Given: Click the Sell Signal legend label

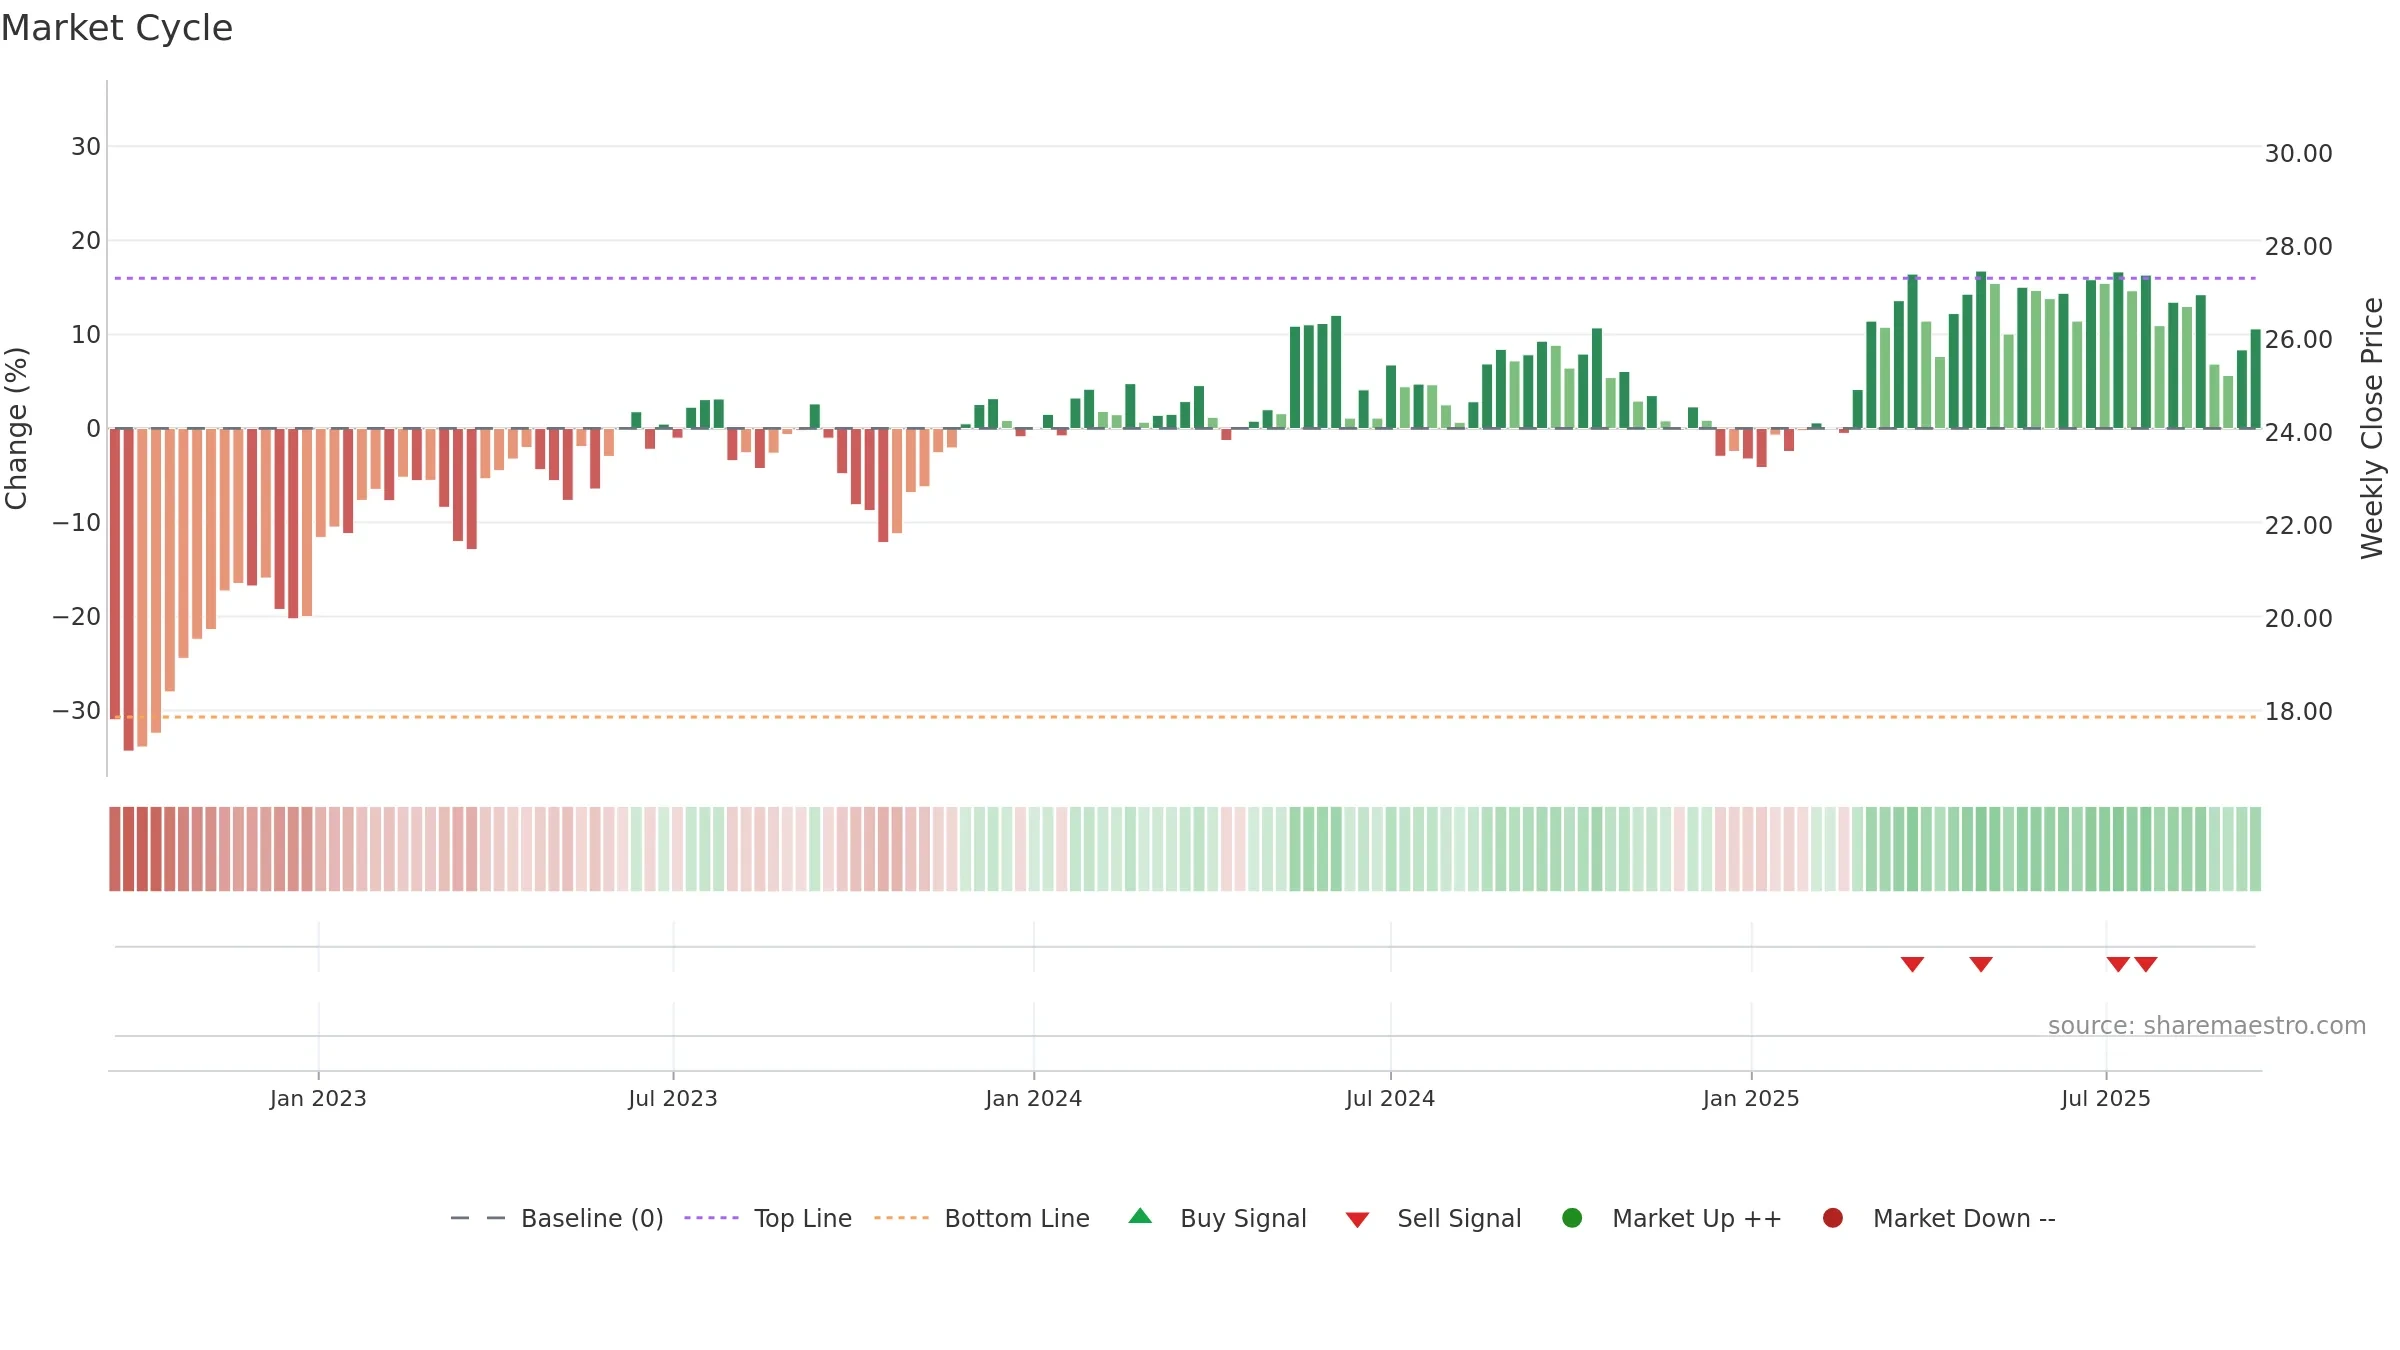Looking at the screenshot, I should [1459, 1218].
